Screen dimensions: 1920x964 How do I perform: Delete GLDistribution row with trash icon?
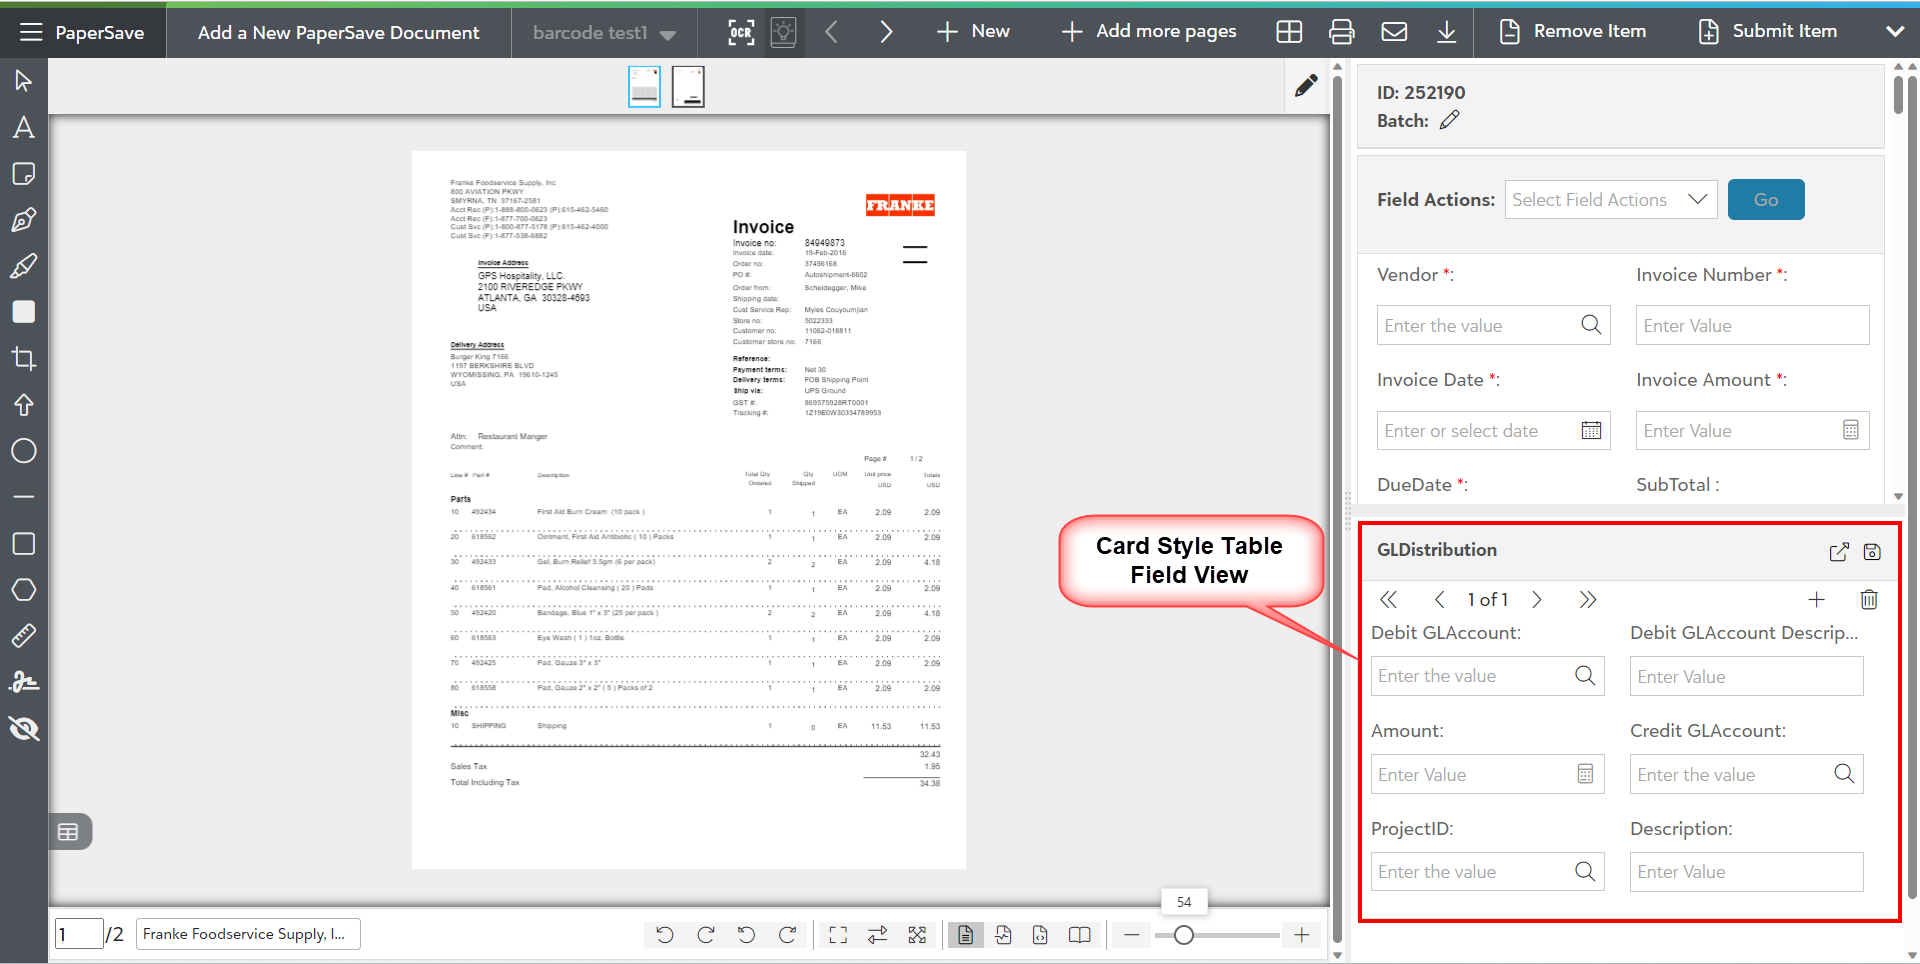(1868, 600)
